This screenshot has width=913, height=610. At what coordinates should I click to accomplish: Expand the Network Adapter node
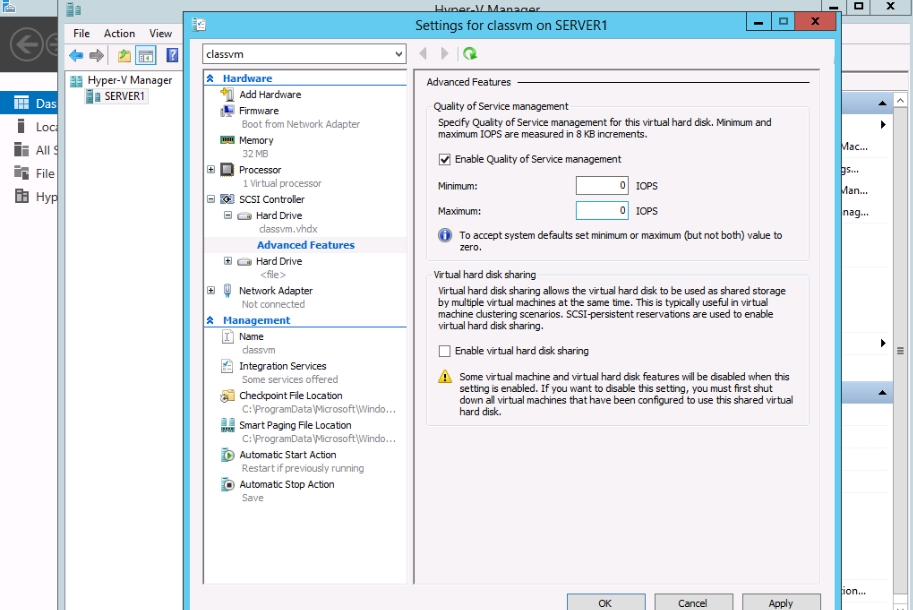coord(211,291)
